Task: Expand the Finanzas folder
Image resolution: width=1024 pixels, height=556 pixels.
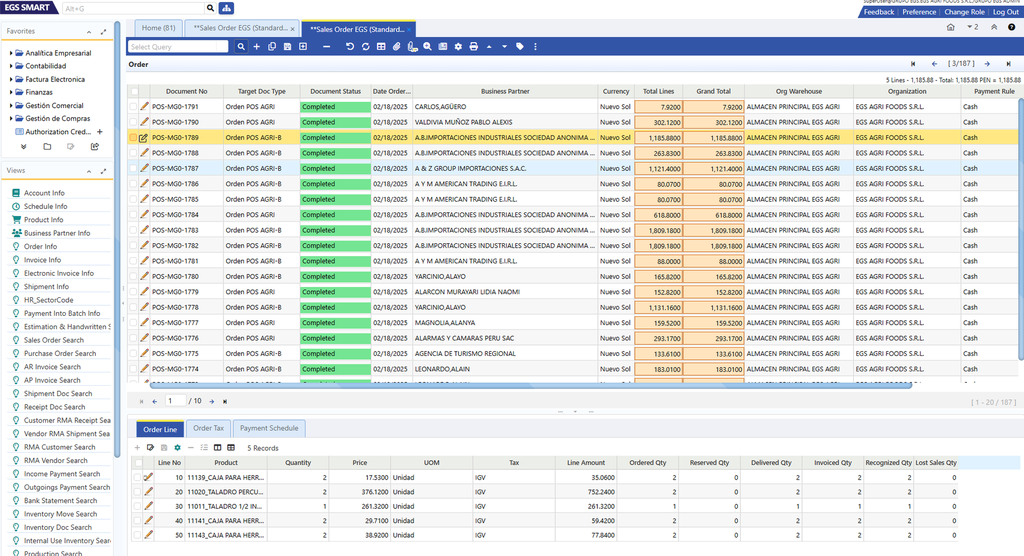Action: click(x=10, y=92)
